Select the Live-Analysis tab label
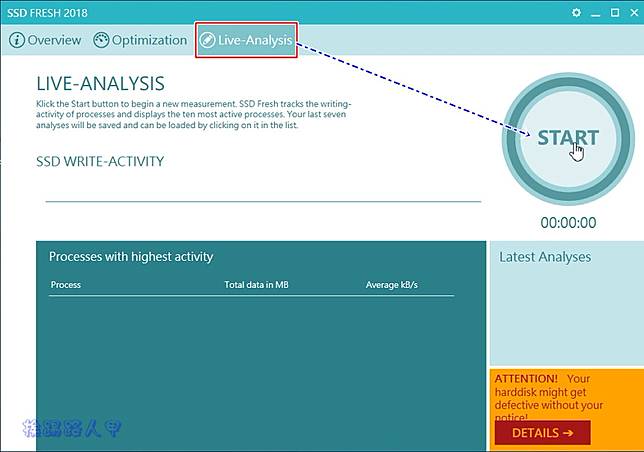The image size is (644, 452). click(255, 41)
